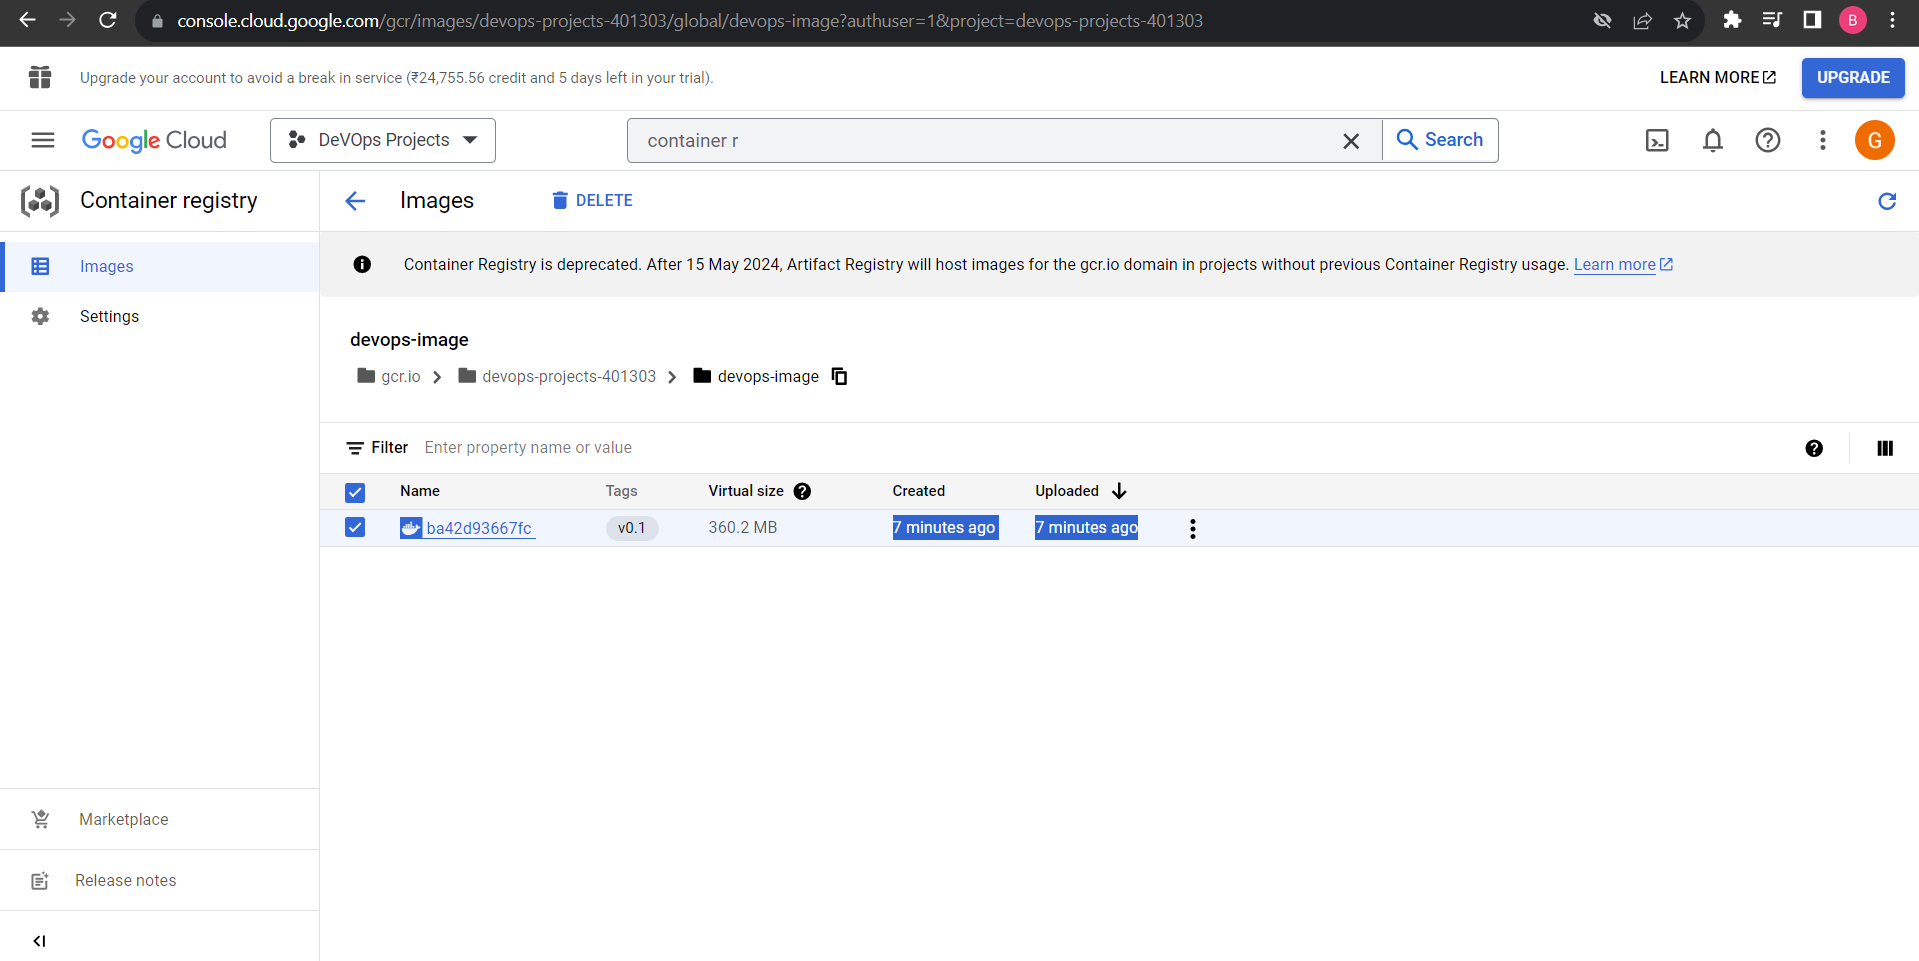Viewport: 1919px width, 961px height.
Task: Click the Google Cloud logo
Action: [x=154, y=140]
